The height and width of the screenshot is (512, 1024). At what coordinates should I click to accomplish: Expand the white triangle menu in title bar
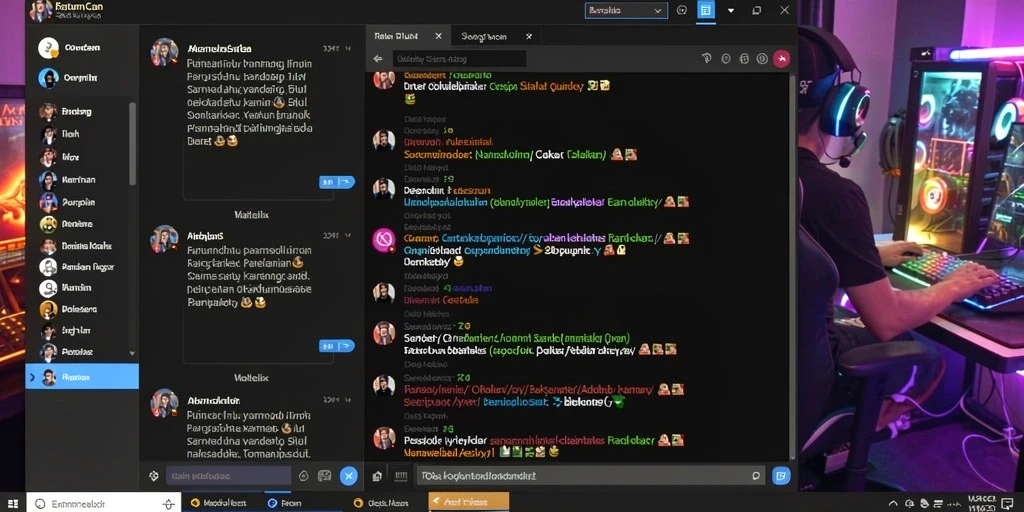pyautogui.click(x=731, y=10)
